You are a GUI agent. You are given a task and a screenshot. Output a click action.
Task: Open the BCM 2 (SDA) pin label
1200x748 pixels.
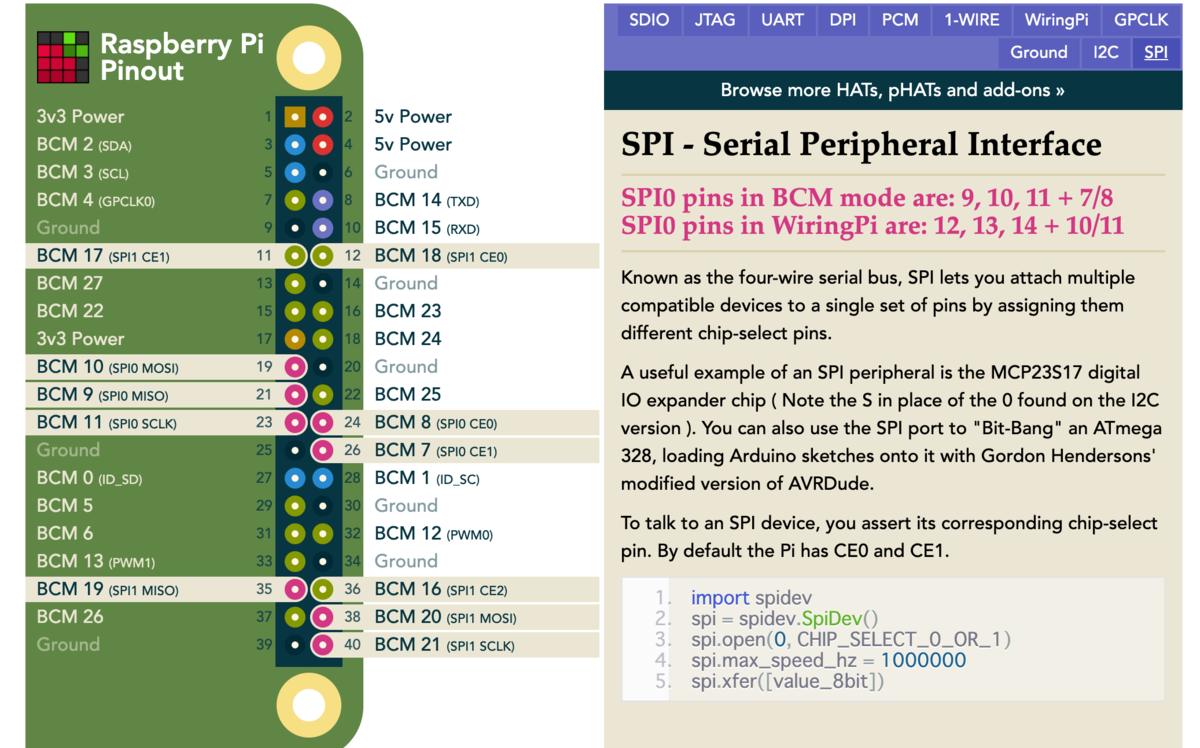pos(83,145)
